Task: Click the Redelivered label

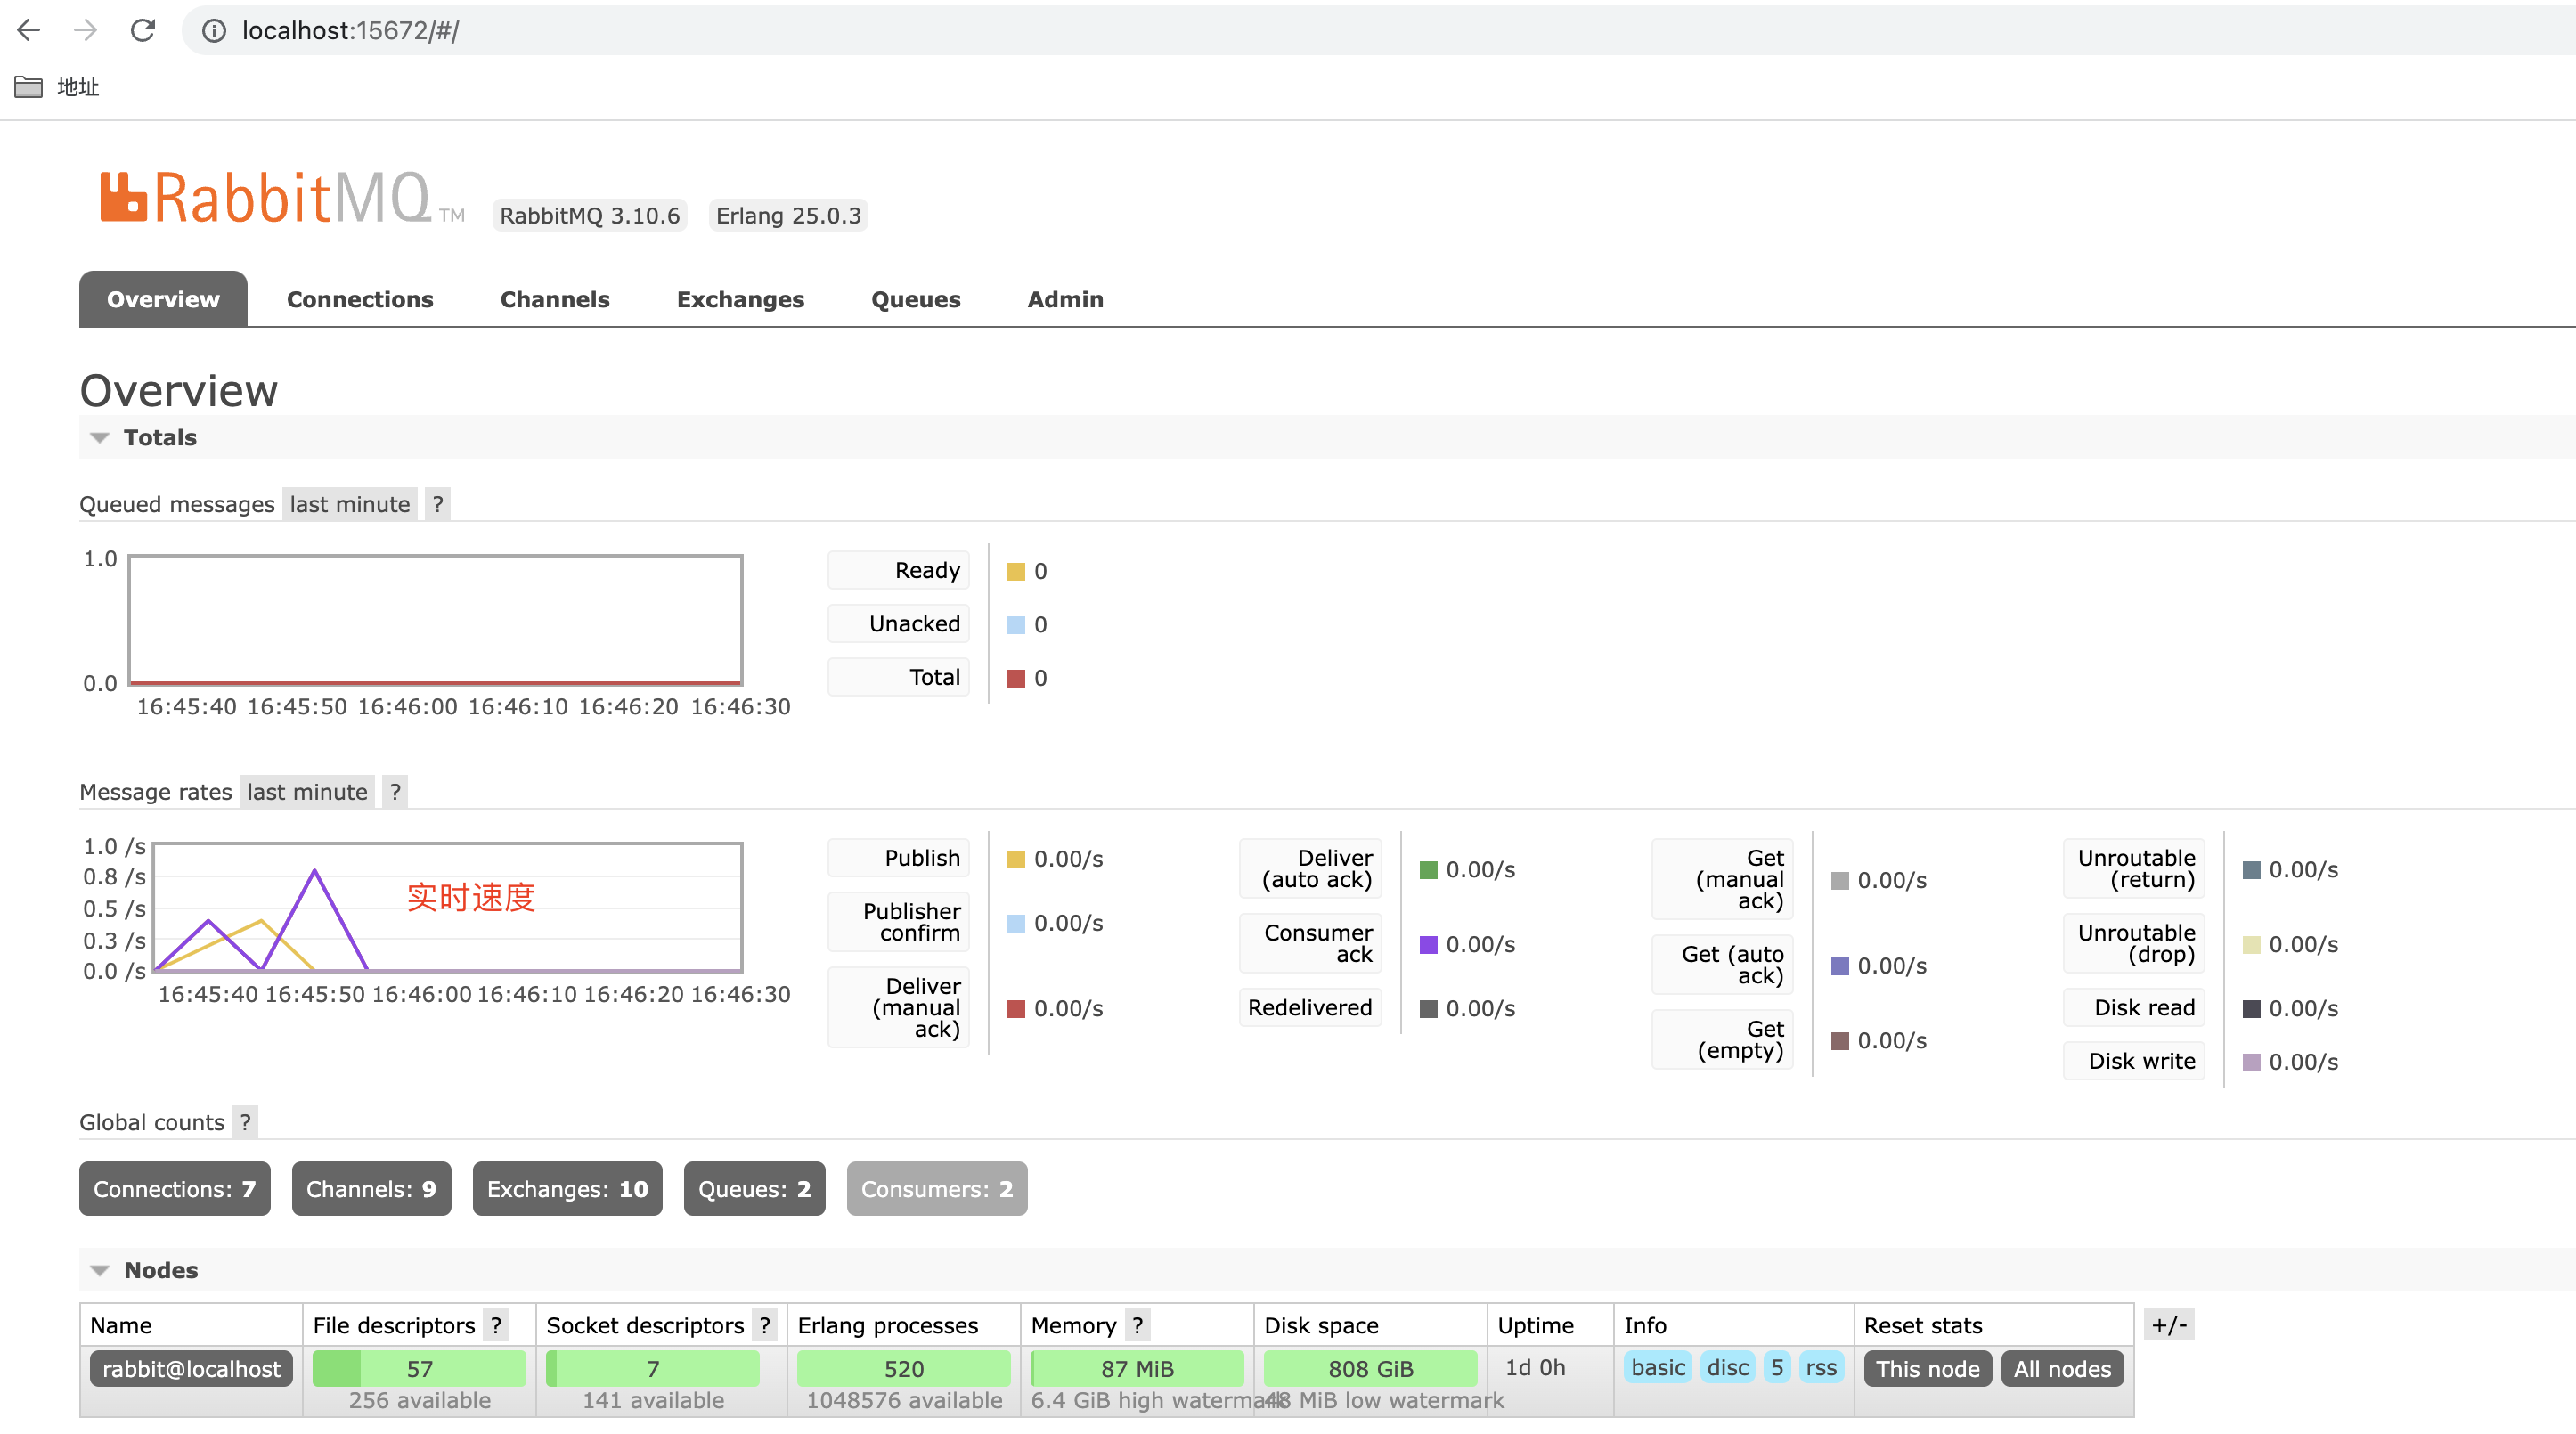Action: tap(1311, 1007)
